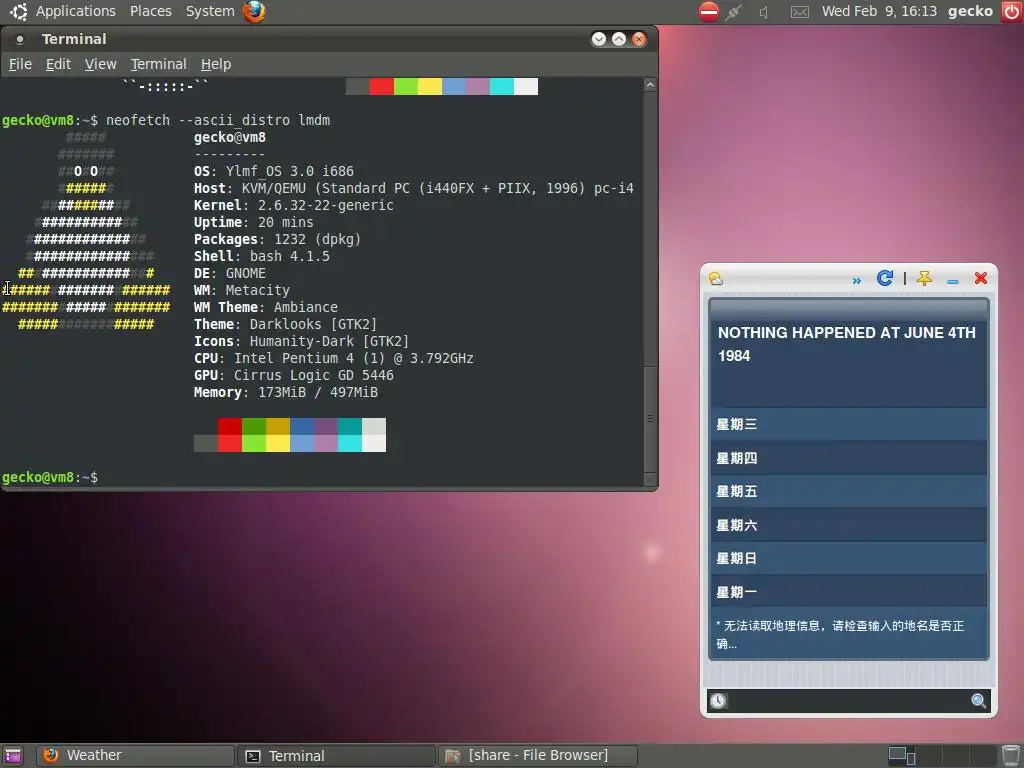Click the weather widget cloud-sun icon
This screenshot has height=768, width=1024.
tap(716, 279)
